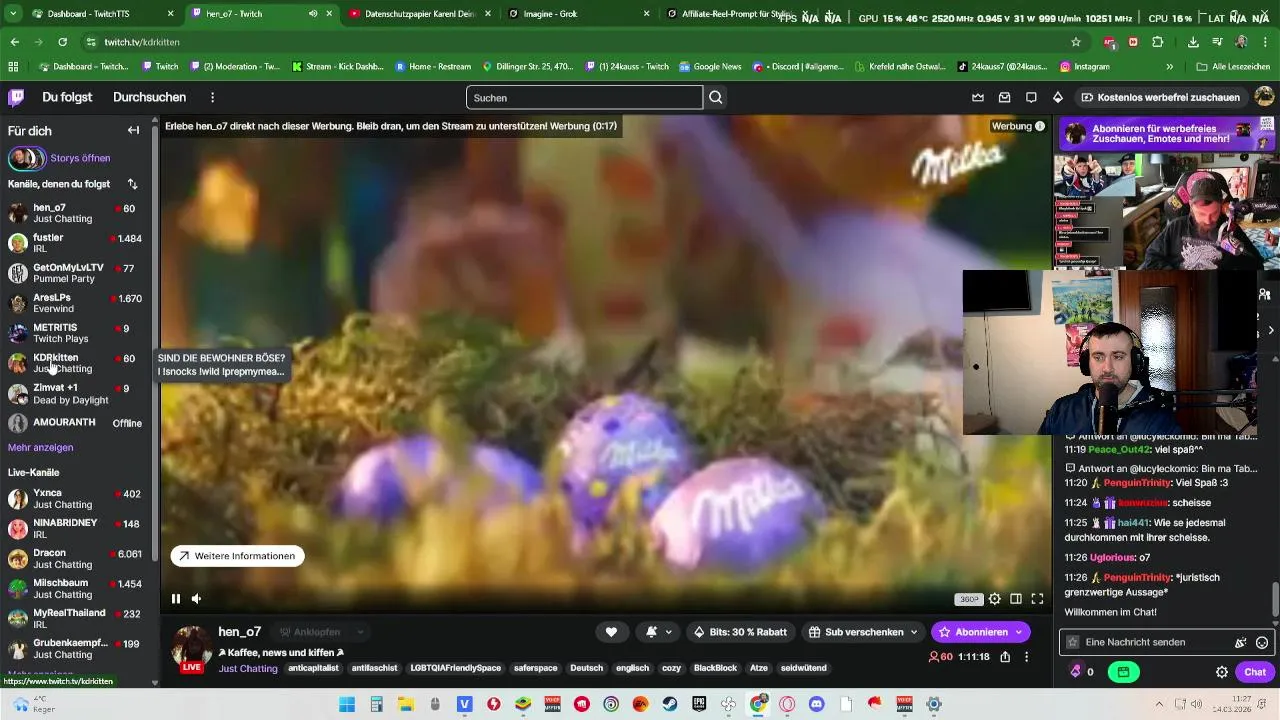
Task: Show more bookmarks chevron
Action: (1169, 66)
